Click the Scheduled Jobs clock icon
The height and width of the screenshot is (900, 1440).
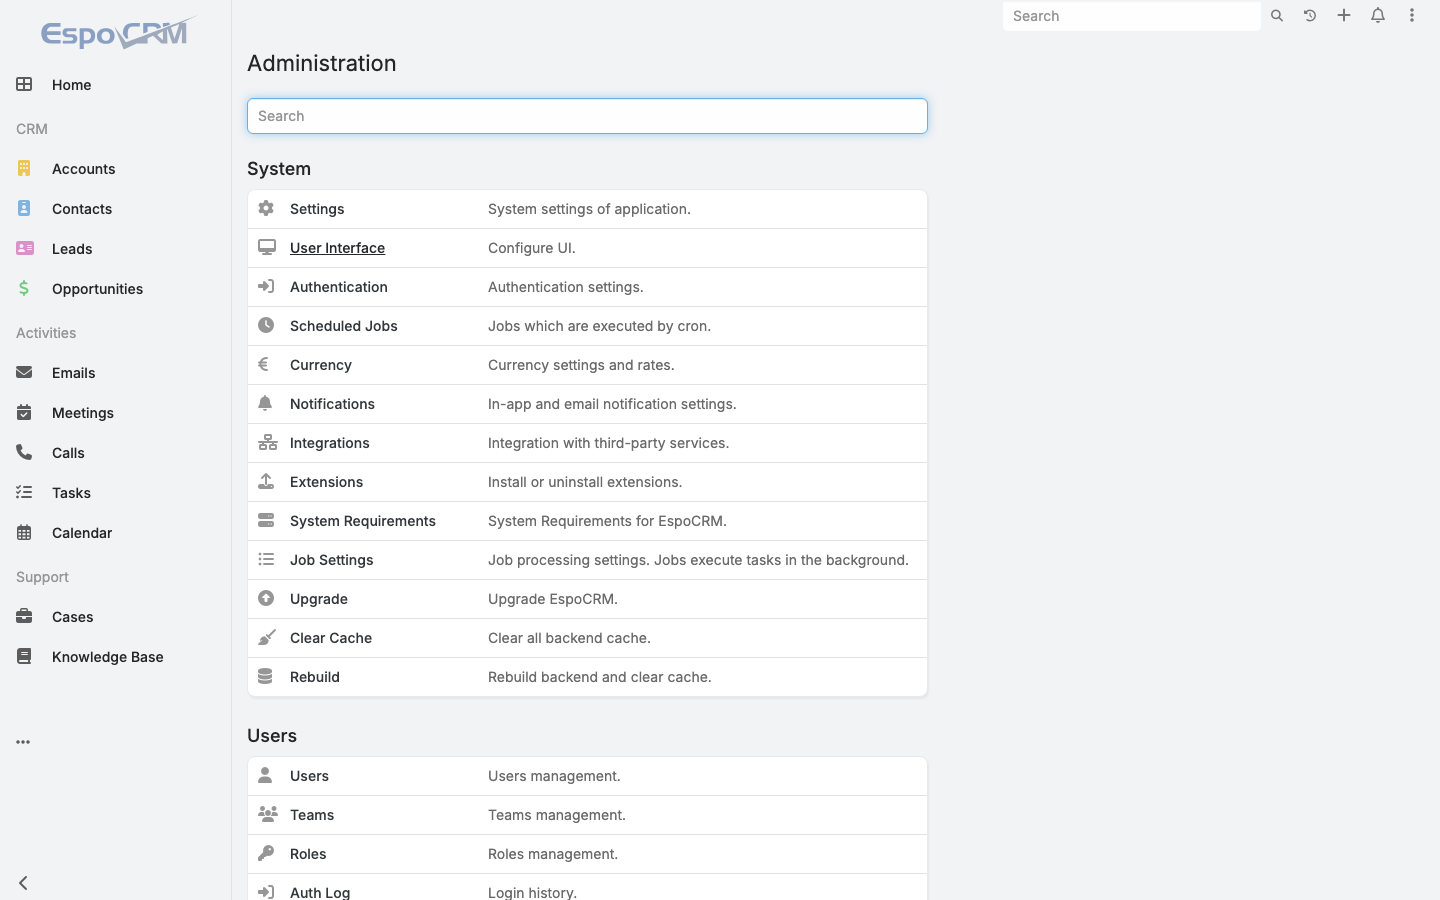pyautogui.click(x=266, y=325)
